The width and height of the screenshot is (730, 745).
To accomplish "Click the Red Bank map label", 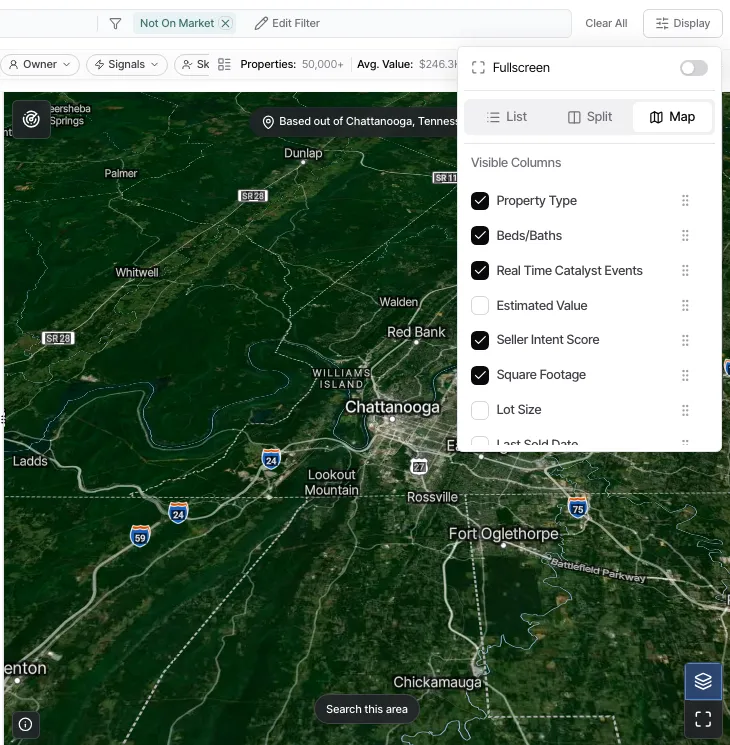I will click(x=416, y=332).
